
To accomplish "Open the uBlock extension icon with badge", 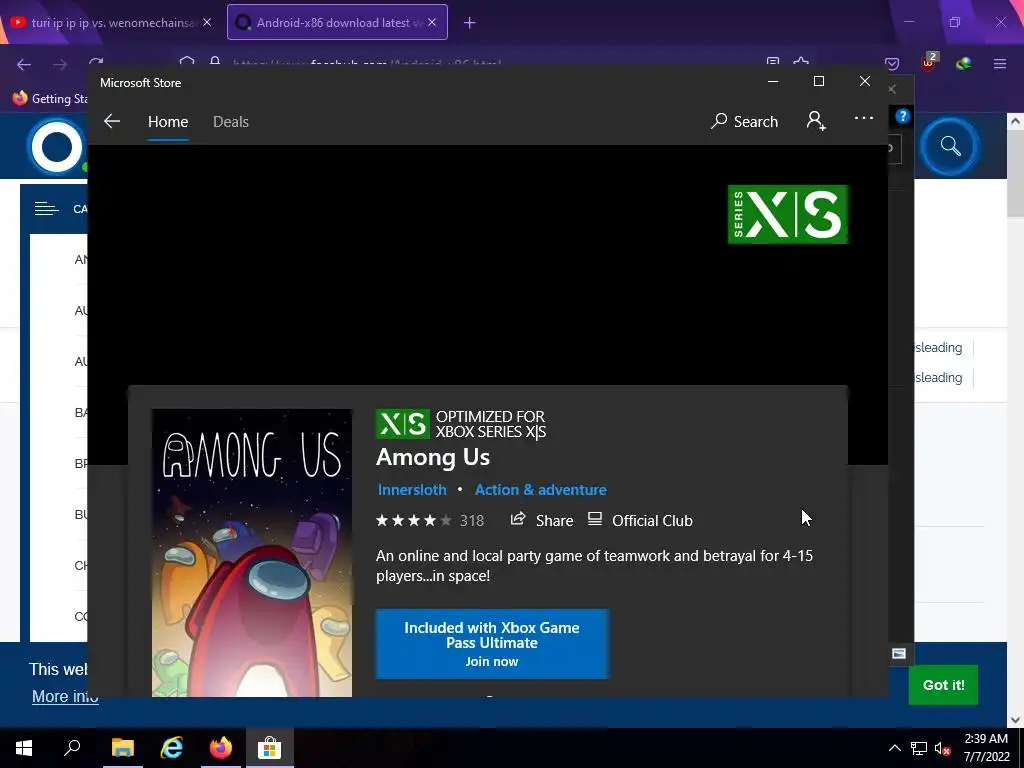I will pos(929,63).
